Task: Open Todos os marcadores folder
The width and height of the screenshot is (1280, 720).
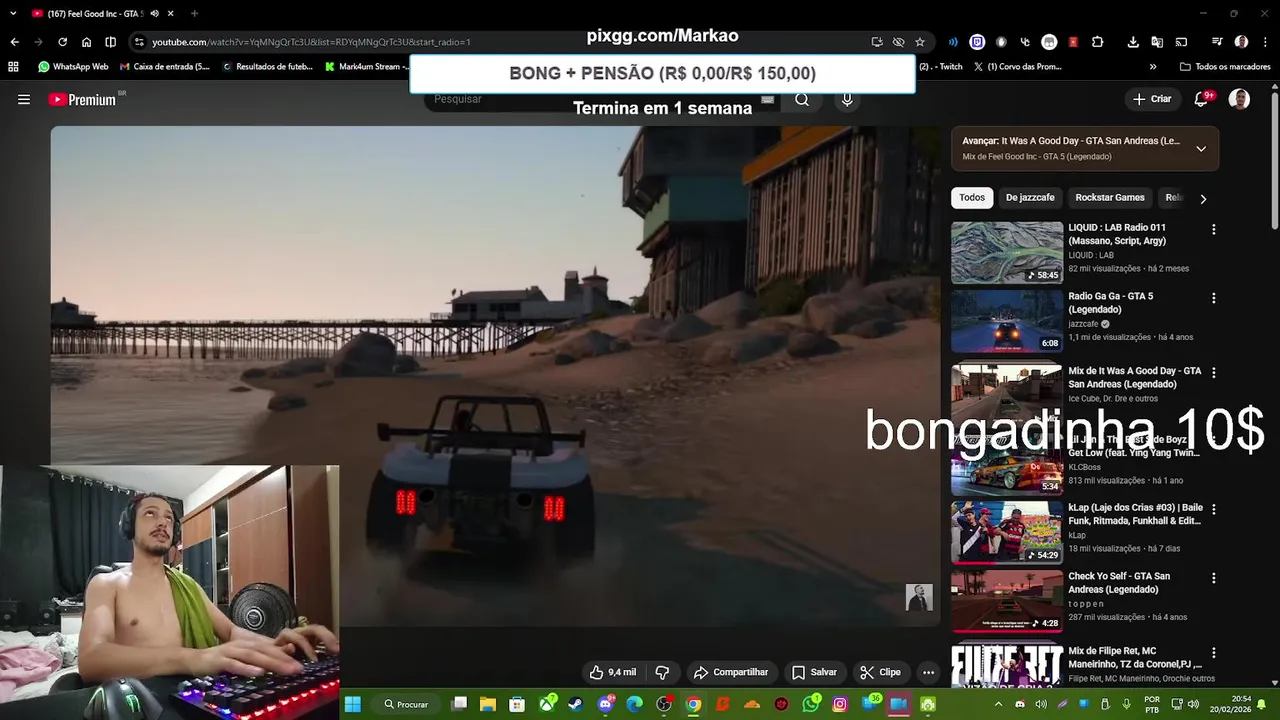Action: pos(1225,67)
